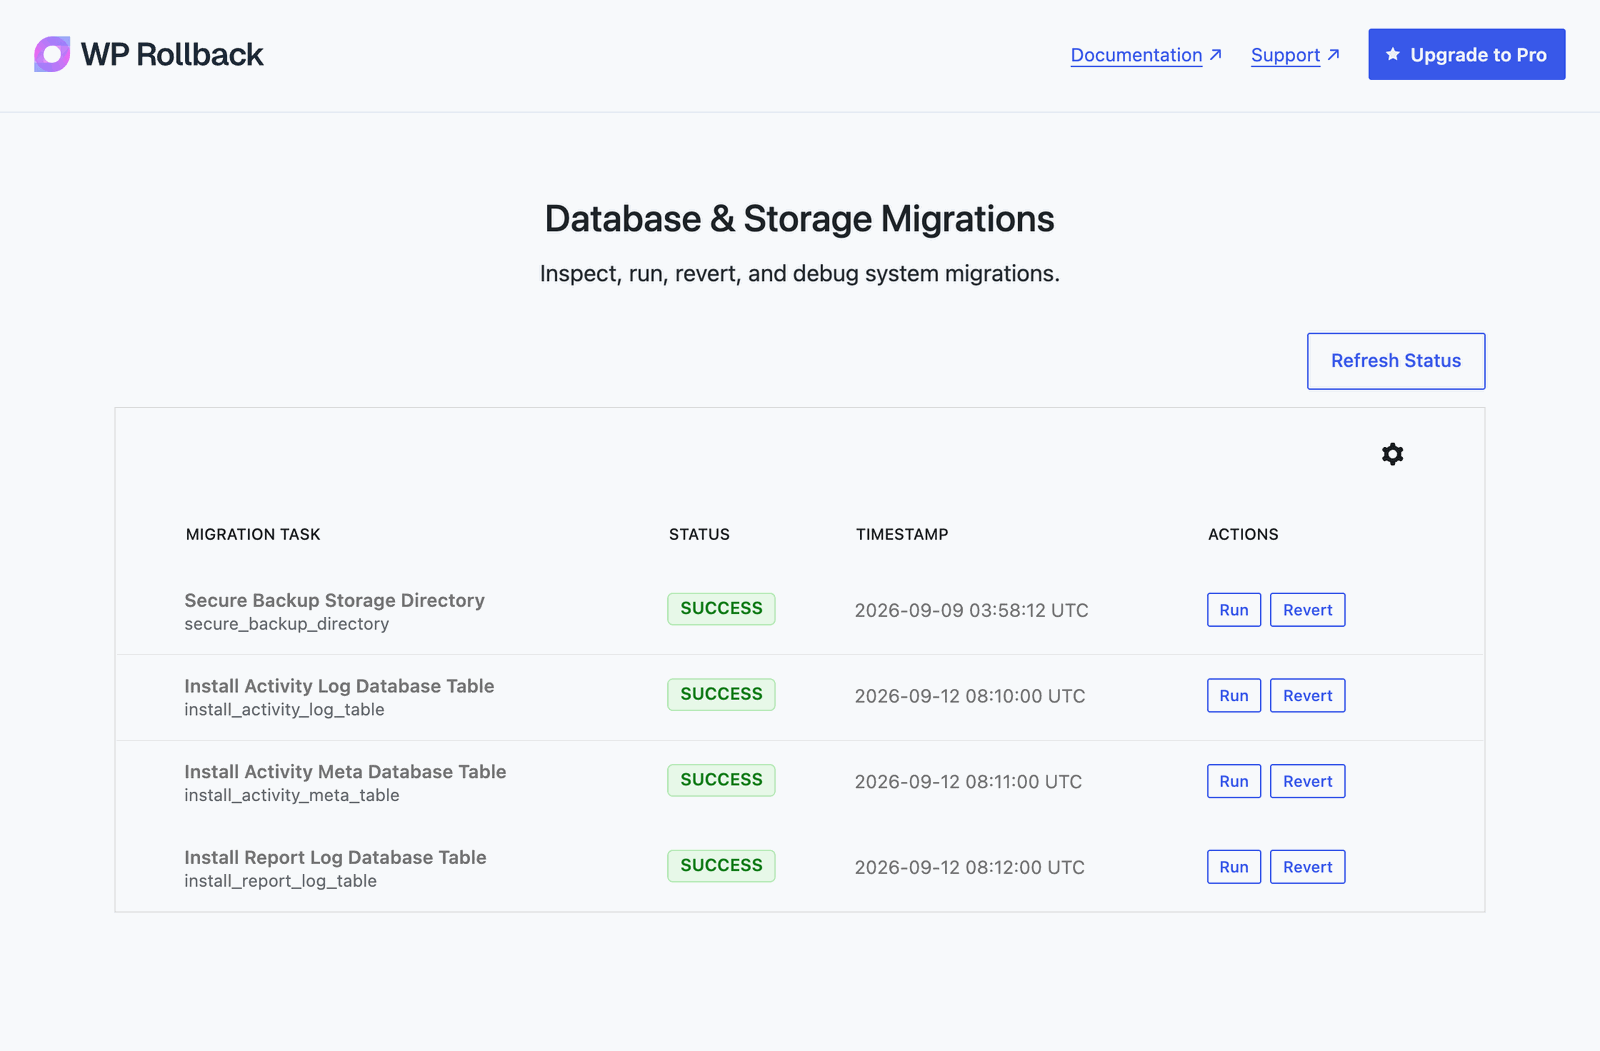Revert the Secure Backup Storage Directory migration

1307,610
